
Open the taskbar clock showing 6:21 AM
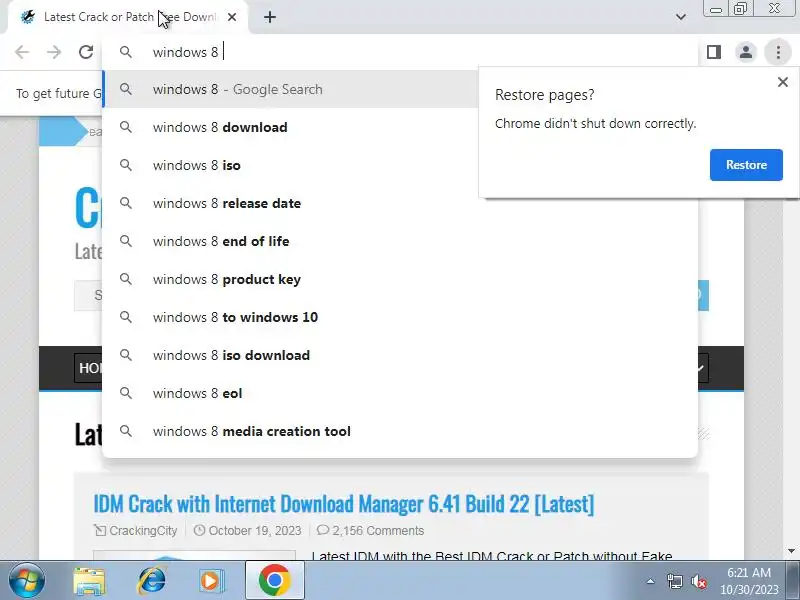pos(749,581)
